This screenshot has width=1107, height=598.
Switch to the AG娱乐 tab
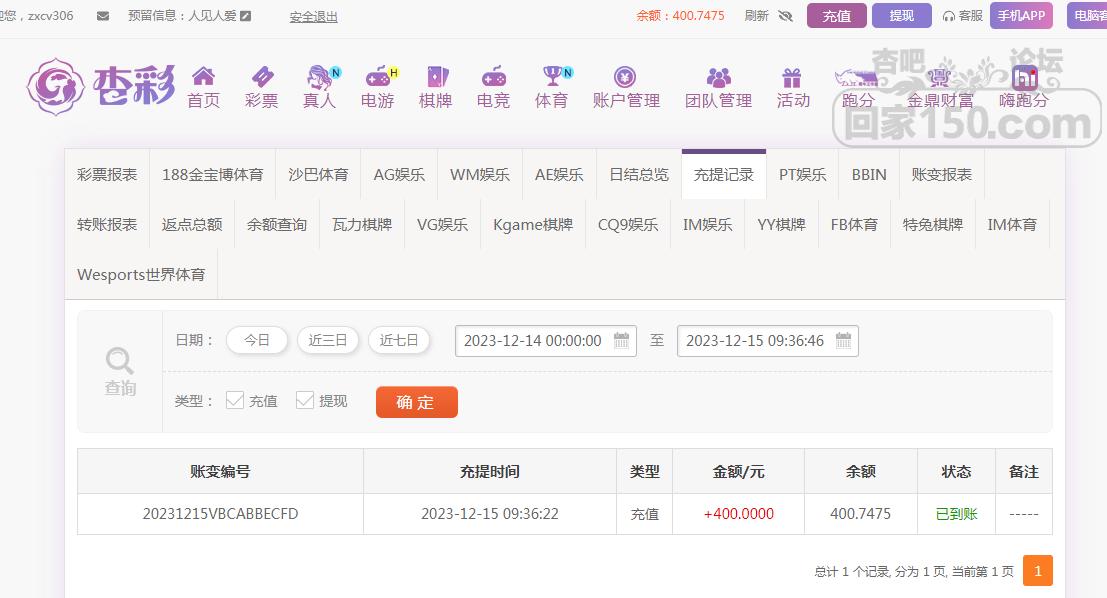(x=400, y=174)
